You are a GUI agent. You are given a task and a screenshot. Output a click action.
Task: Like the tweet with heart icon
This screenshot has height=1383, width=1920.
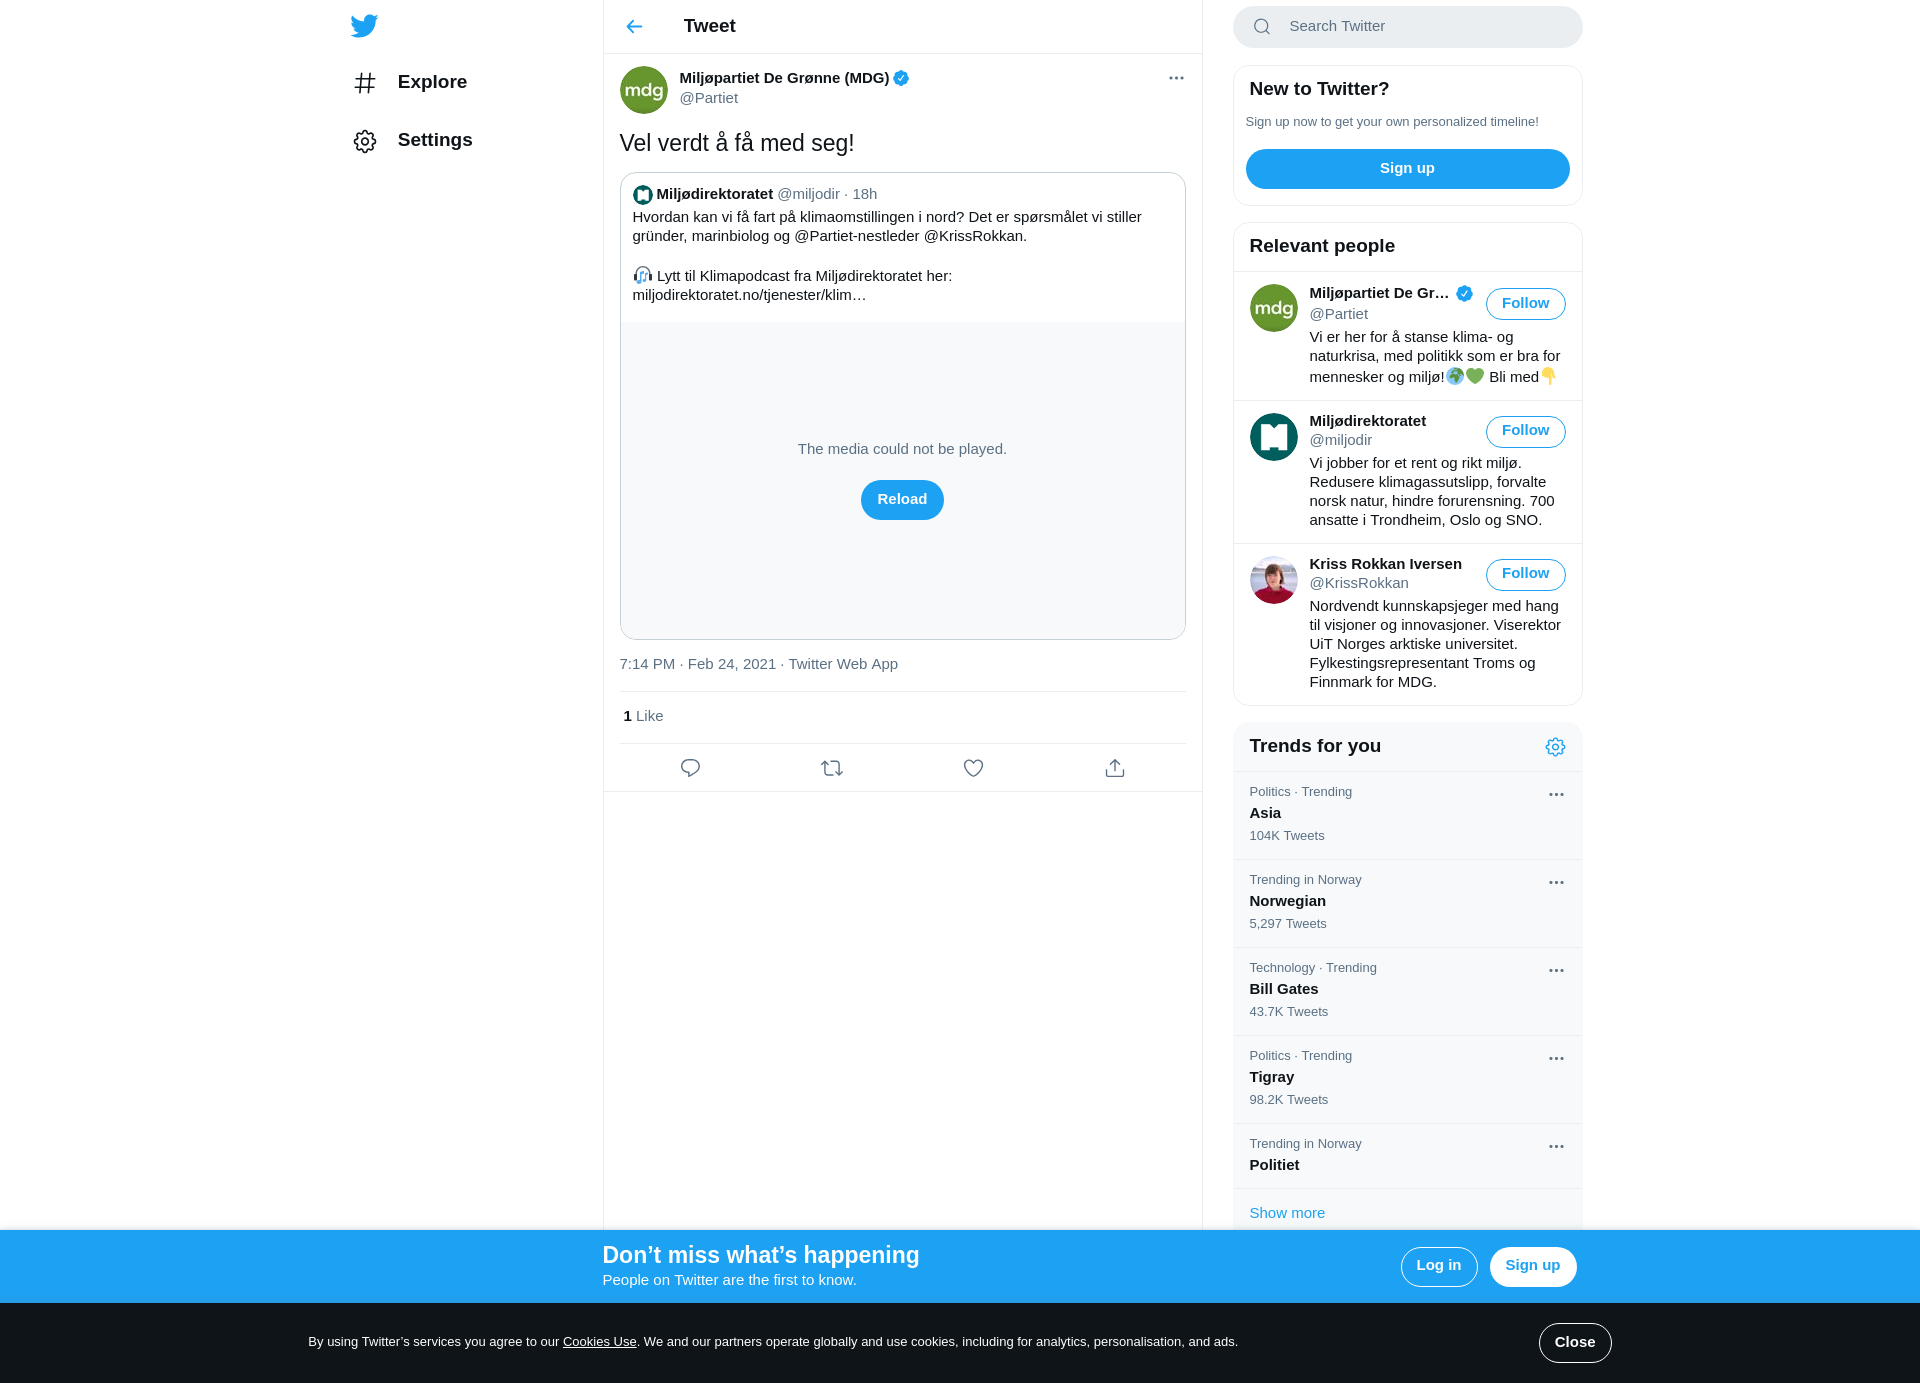(973, 768)
